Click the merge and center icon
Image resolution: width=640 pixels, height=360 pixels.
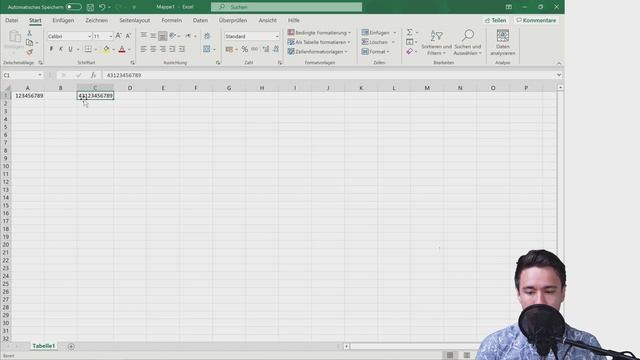pyautogui.click(x=207, y=49)
